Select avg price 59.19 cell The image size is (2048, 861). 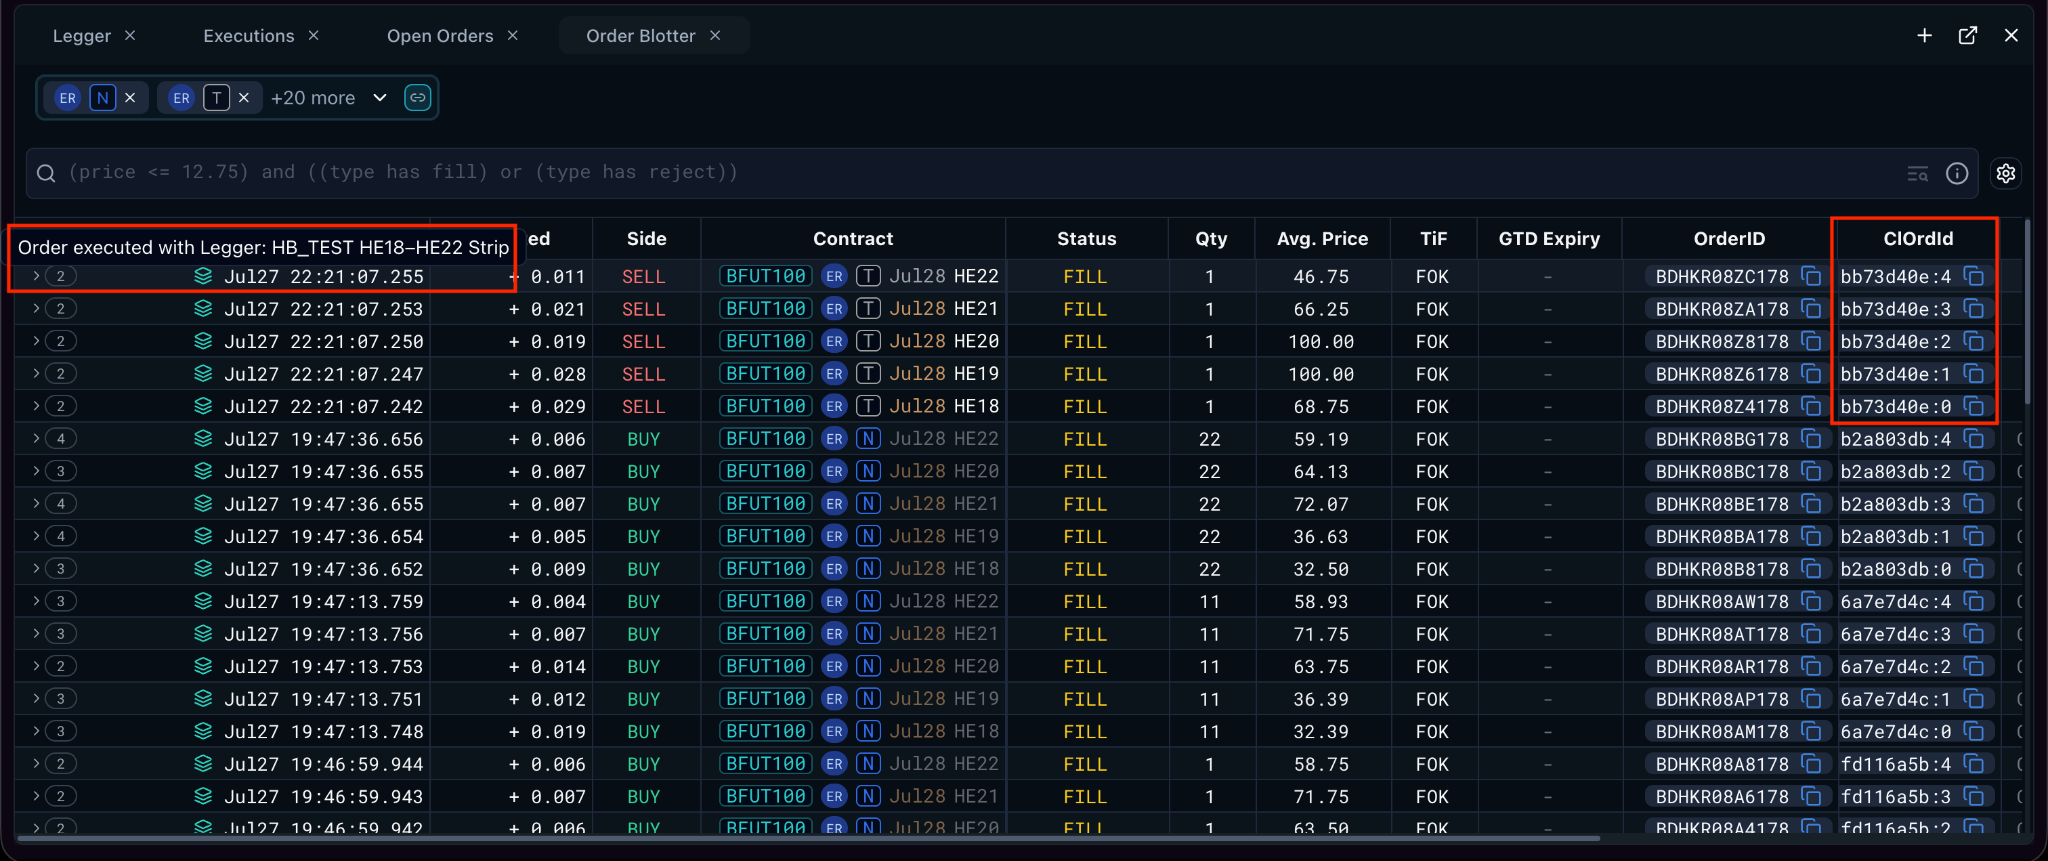[x=1321, y=439]
